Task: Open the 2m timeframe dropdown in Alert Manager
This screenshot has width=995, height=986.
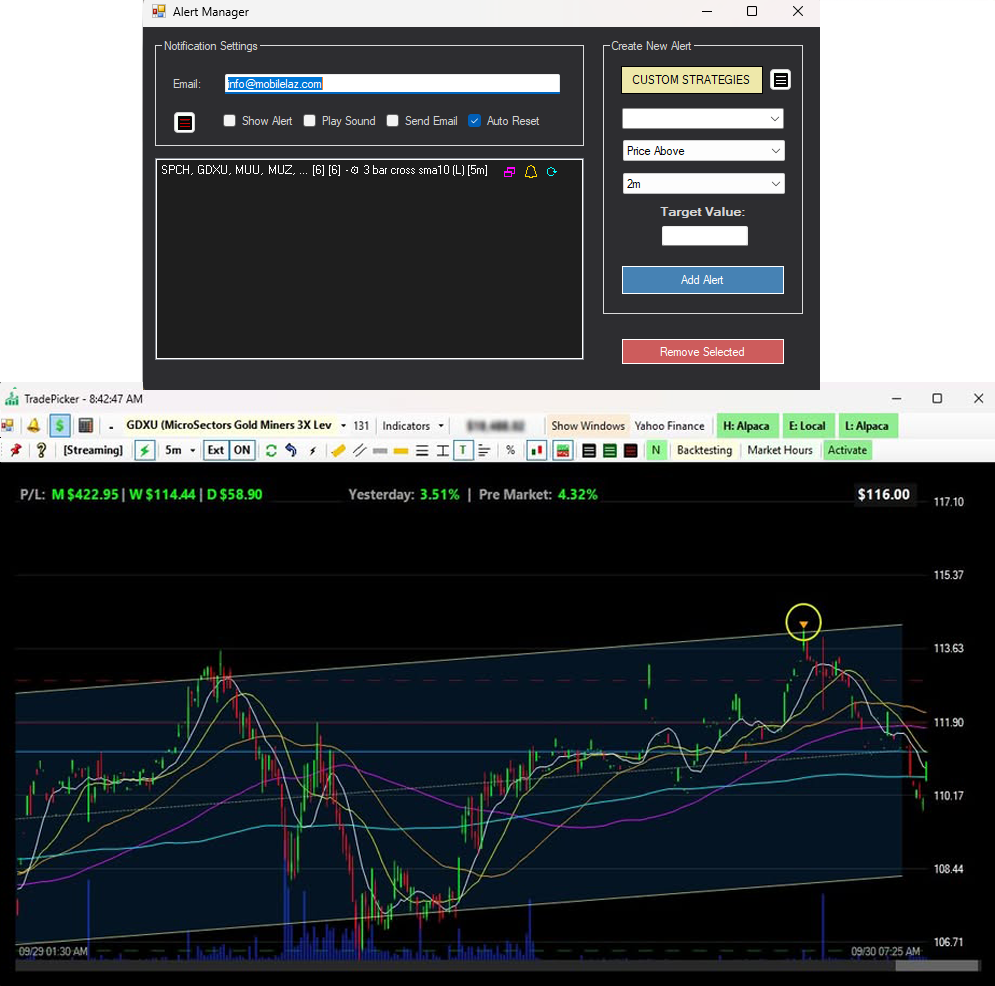Action: pos(703,184)
